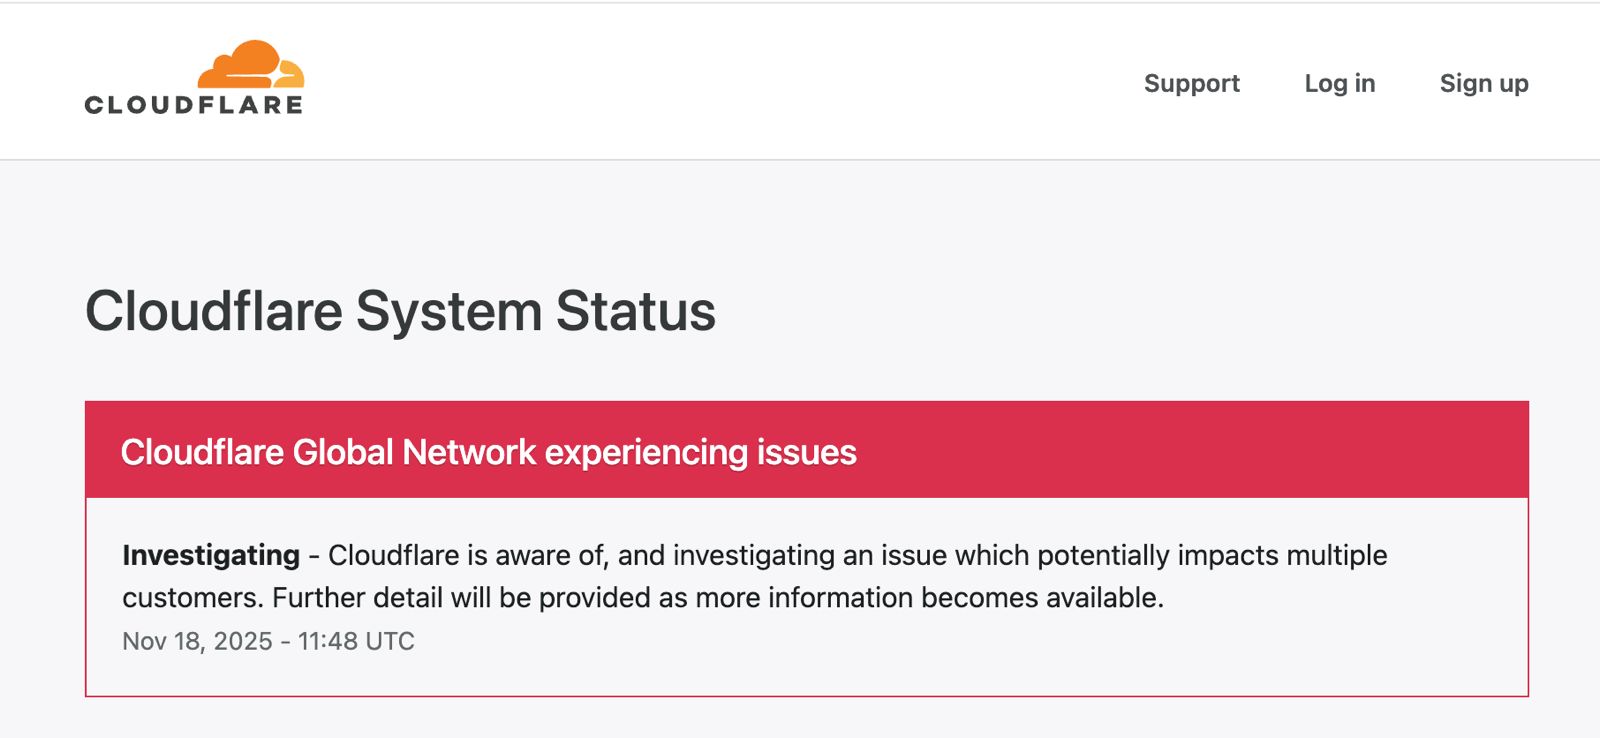
Task: Open the Support page link
Action: pos(1191,83)
